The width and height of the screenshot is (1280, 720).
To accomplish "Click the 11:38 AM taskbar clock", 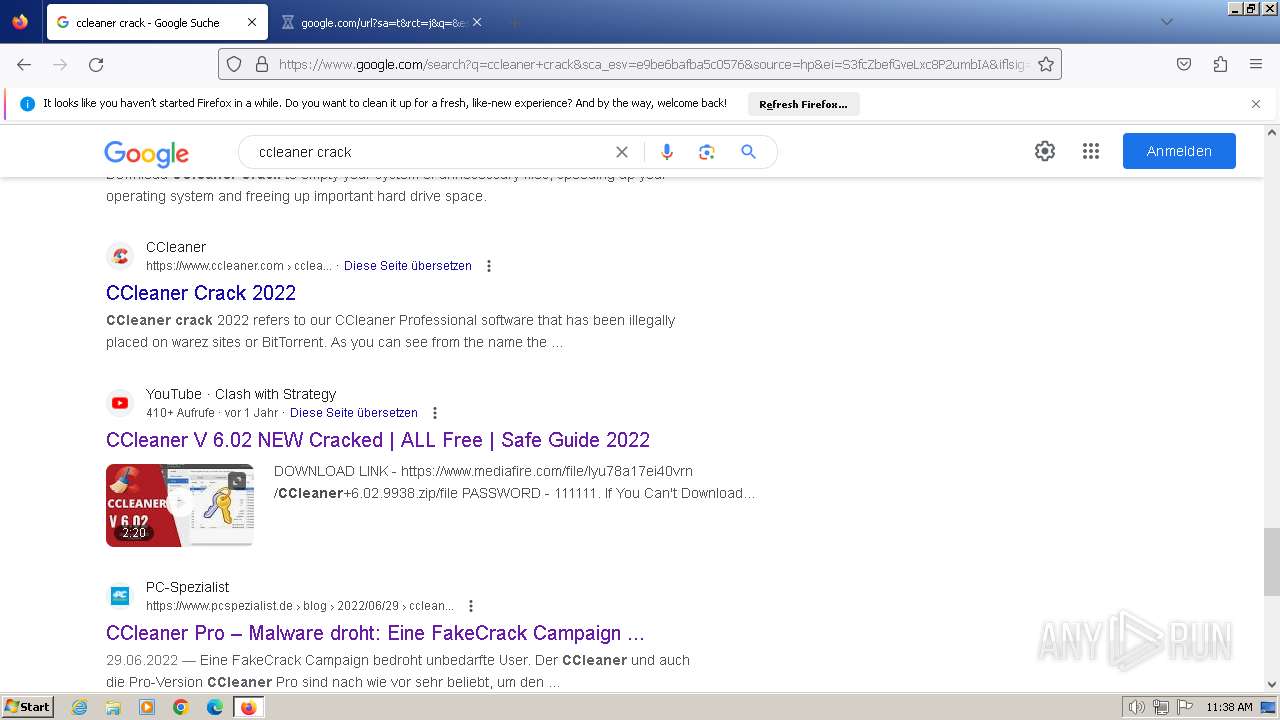I will coord(1229,707).
